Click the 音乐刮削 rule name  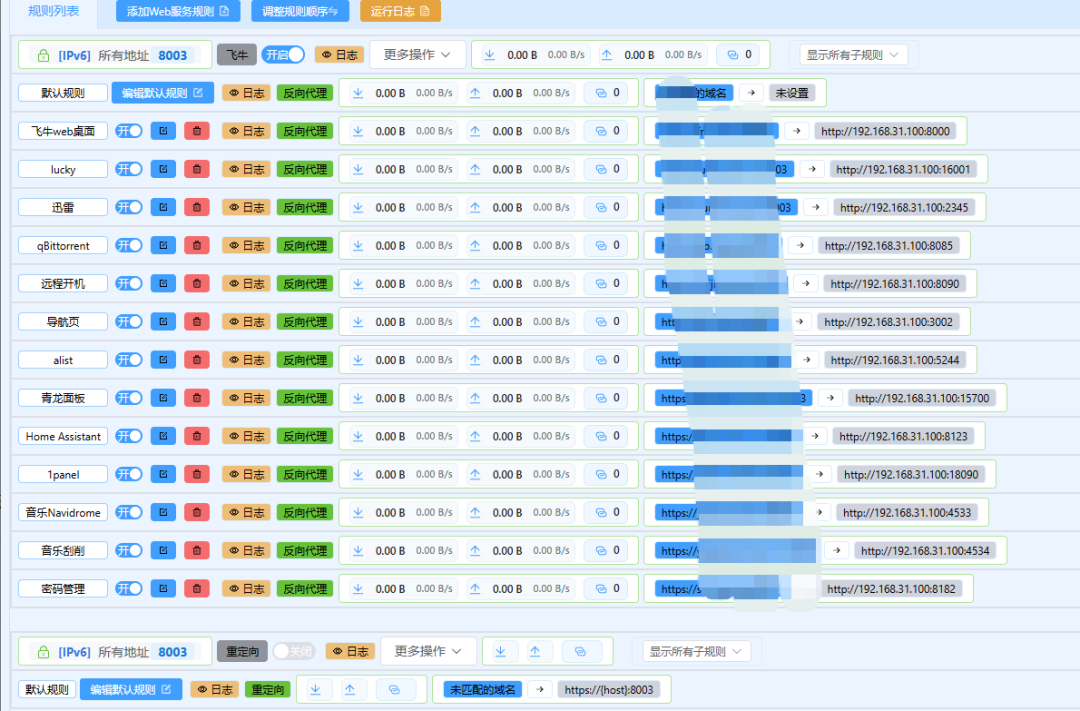point(63,550)
